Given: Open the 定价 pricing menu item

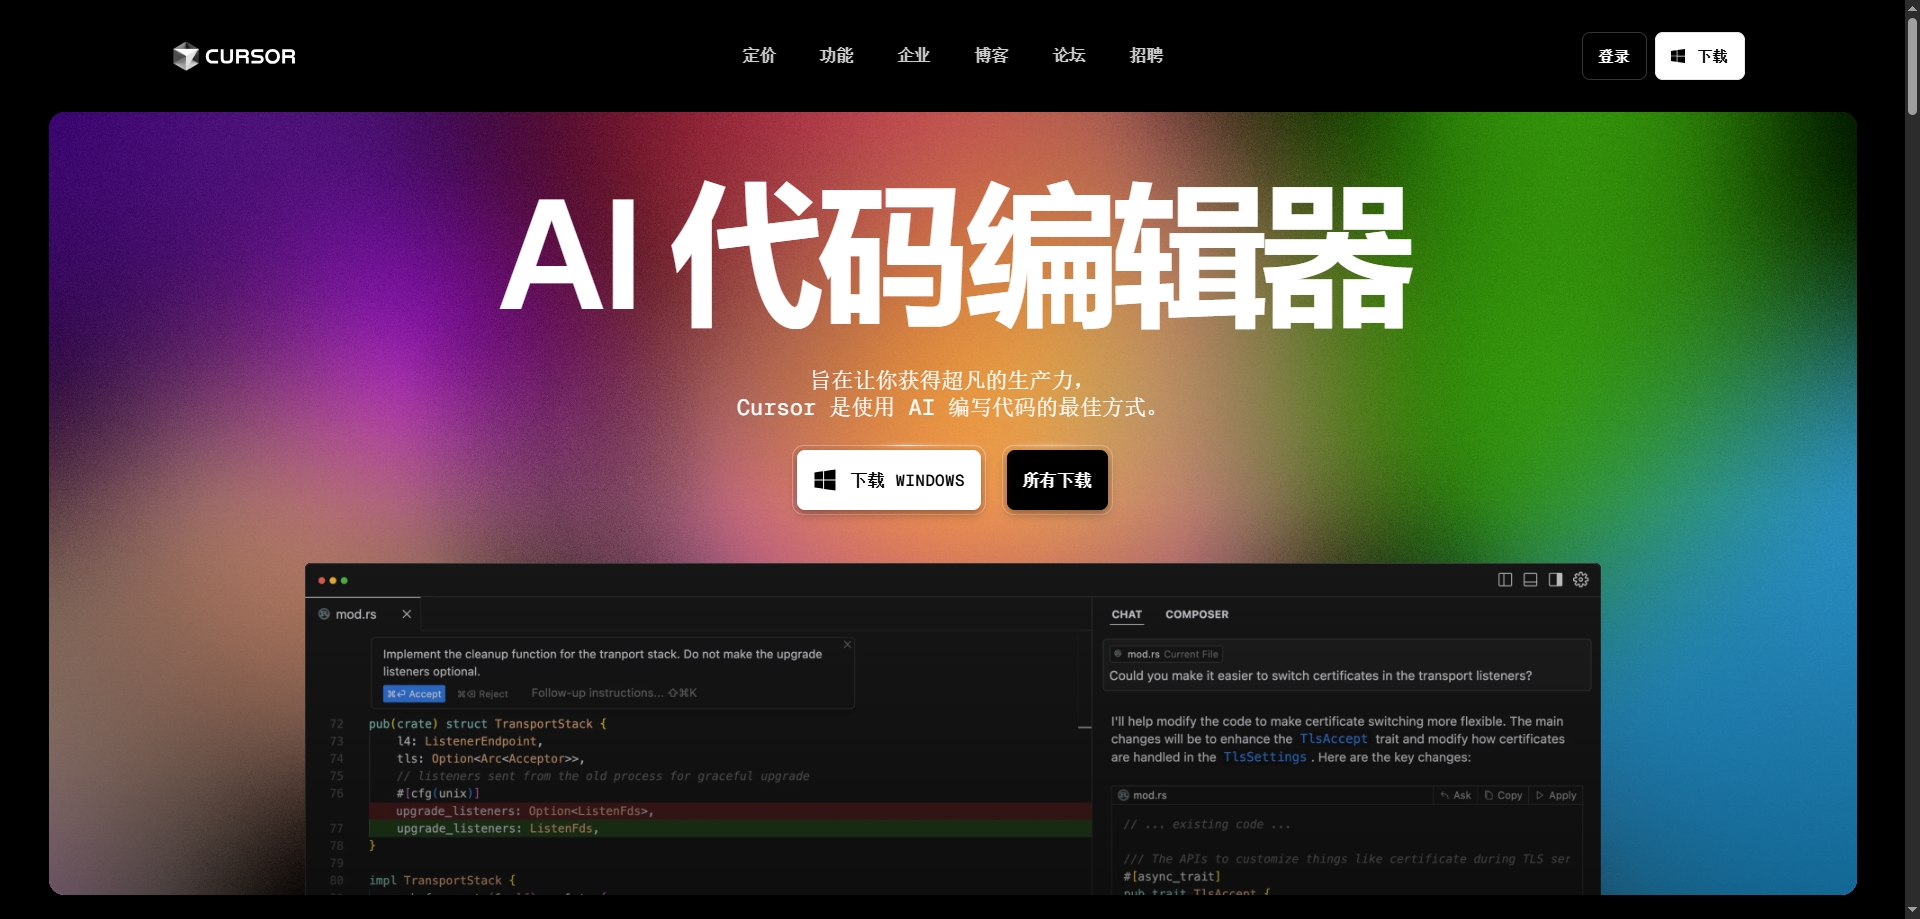Looking at the screenshot, I should coord(759,56).
